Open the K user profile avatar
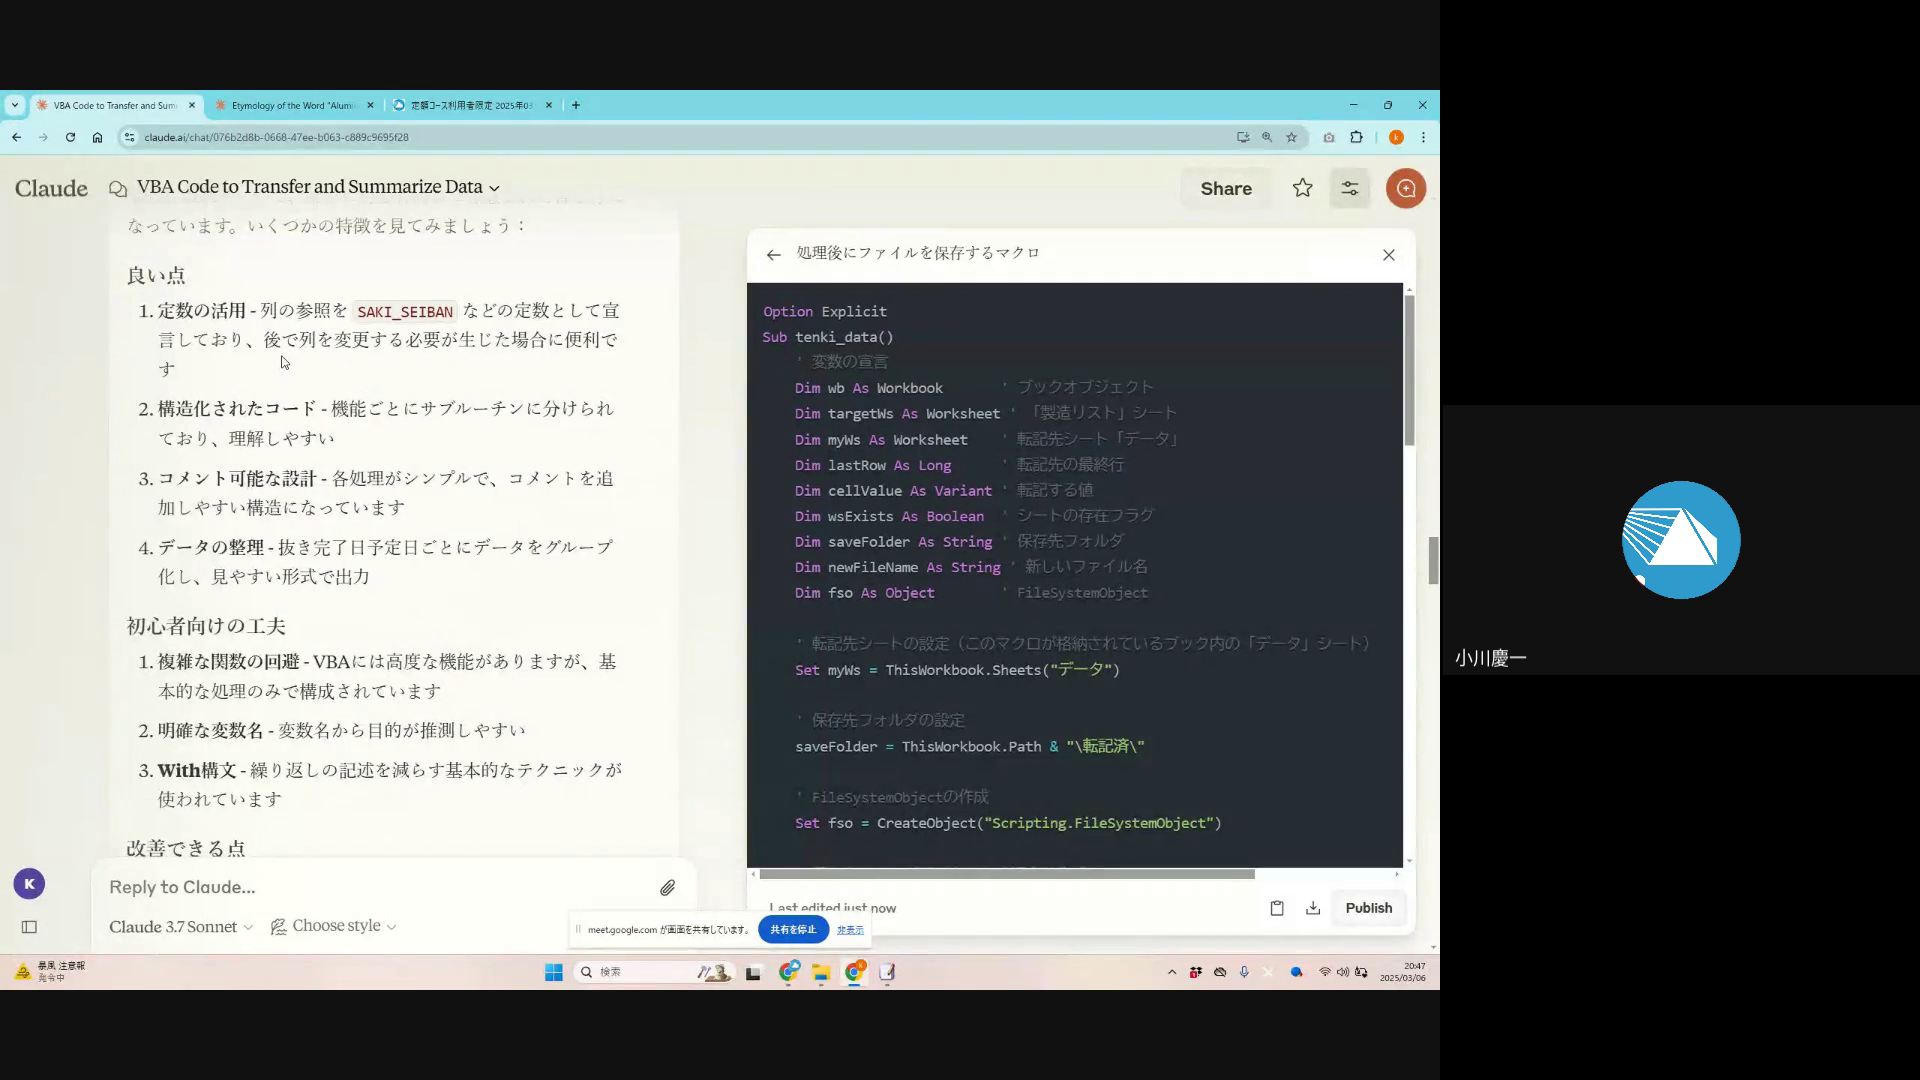1920x1080 pixels. coord(29,884)
